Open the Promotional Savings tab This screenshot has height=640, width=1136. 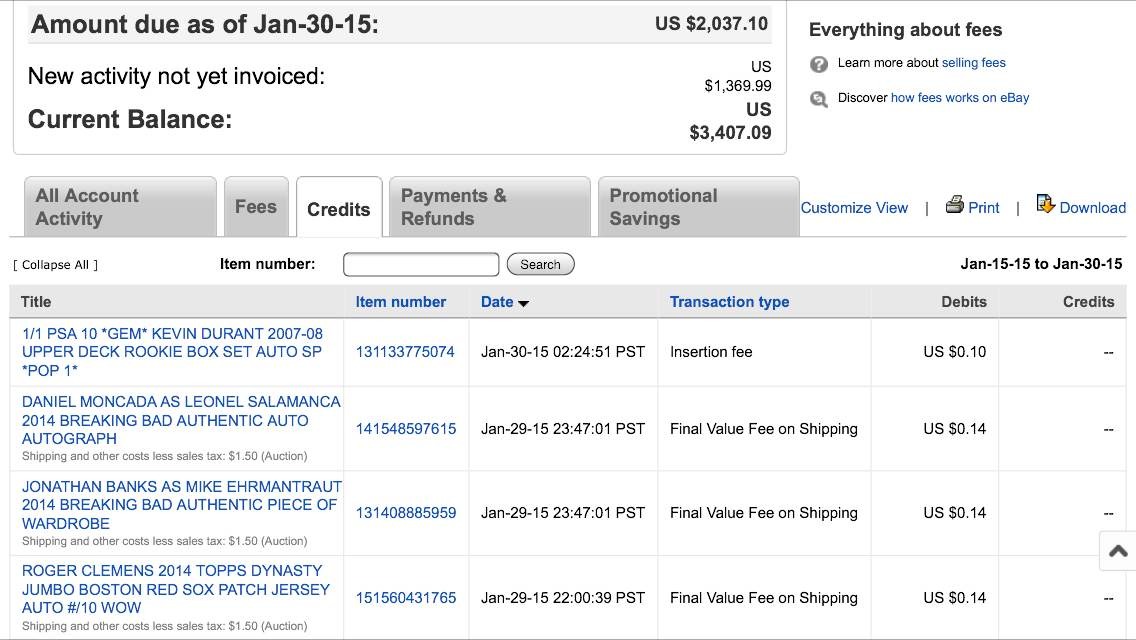697,207
